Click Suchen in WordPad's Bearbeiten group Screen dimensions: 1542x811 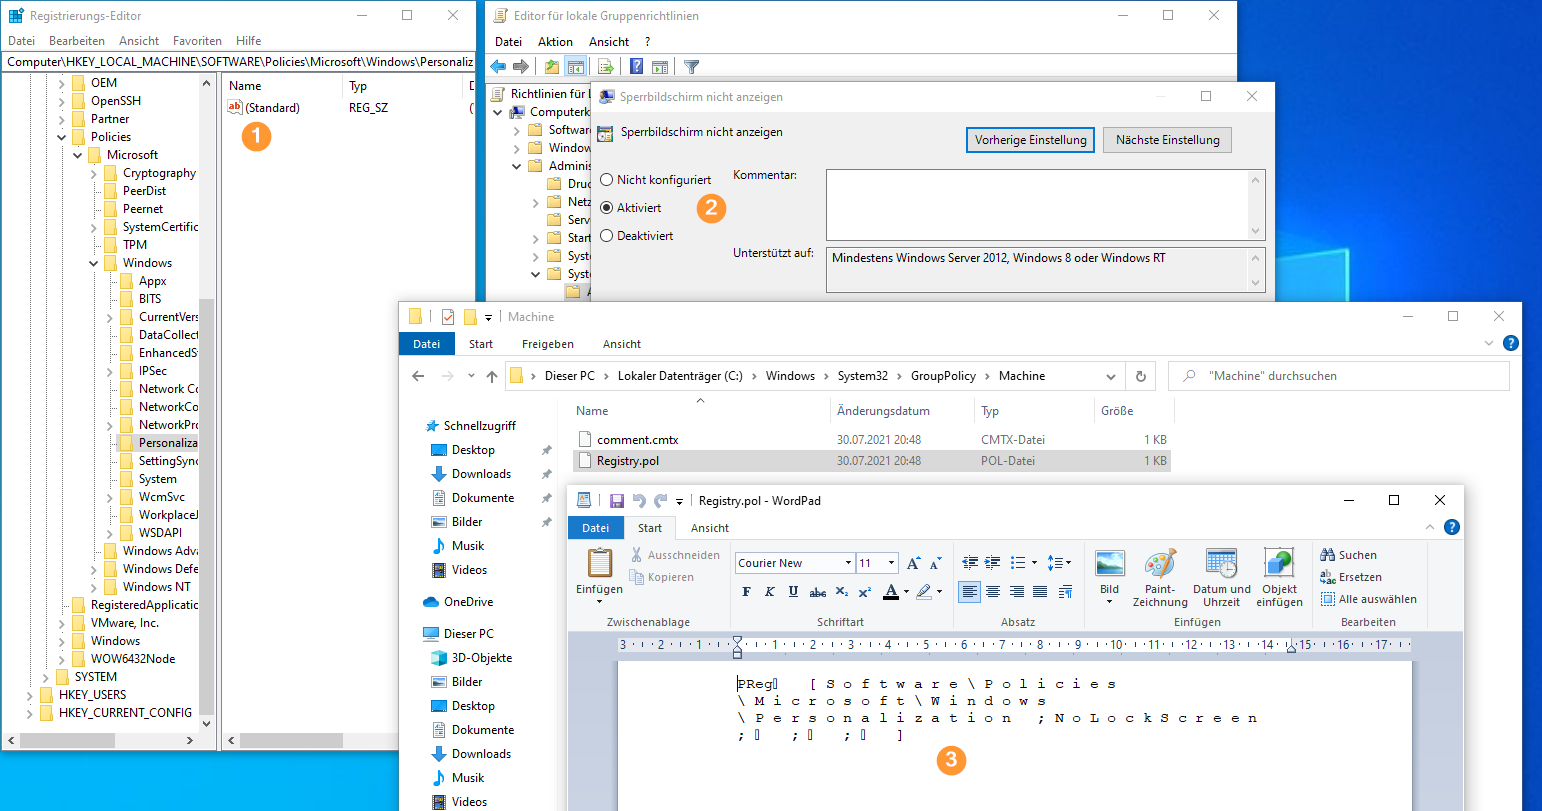point(1349,555)
